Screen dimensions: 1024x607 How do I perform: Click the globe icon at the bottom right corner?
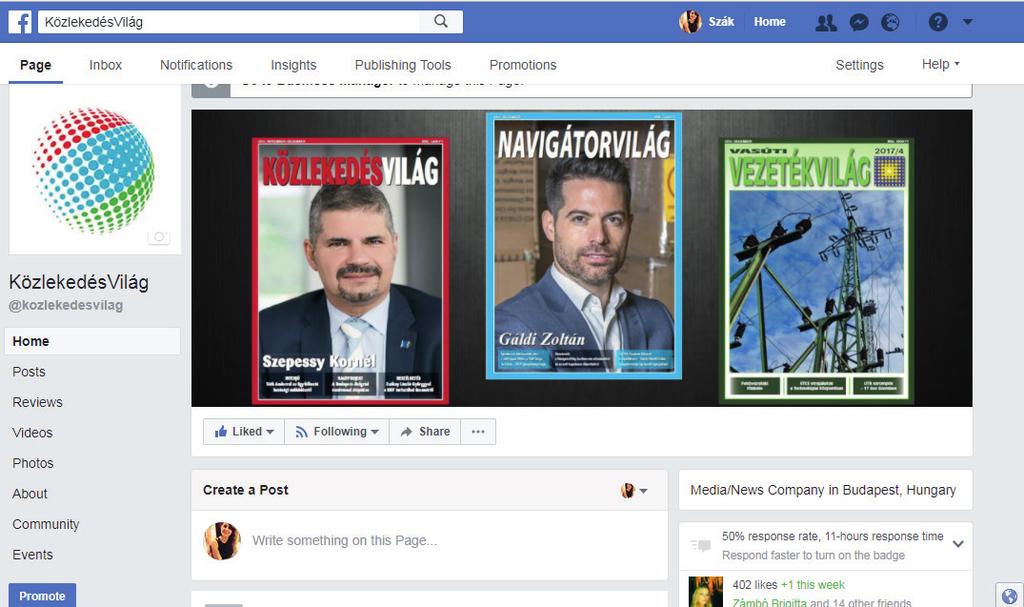(1010, 596)
